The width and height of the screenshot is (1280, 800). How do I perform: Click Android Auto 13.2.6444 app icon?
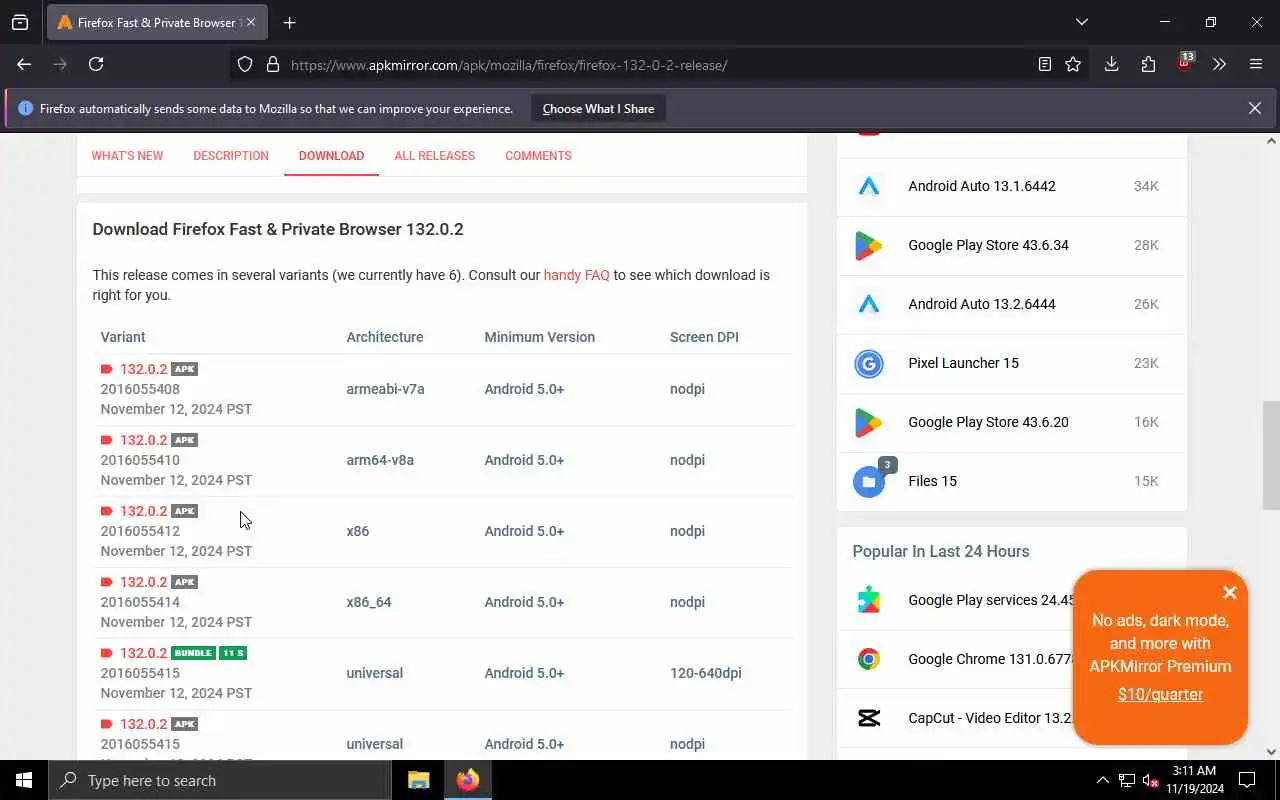tap(869, 304)
